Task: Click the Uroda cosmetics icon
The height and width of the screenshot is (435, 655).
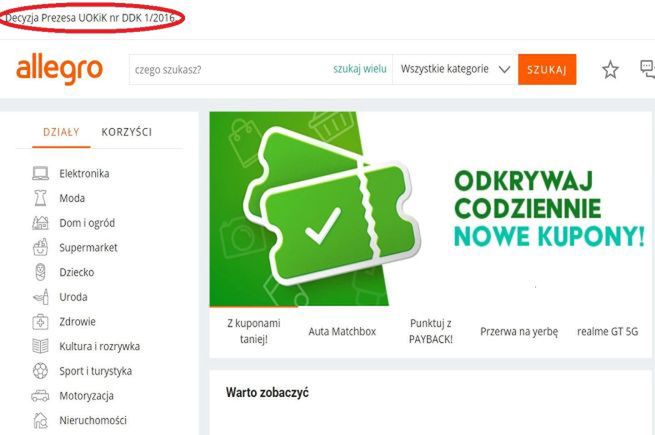Action: [x=41, y=297]
